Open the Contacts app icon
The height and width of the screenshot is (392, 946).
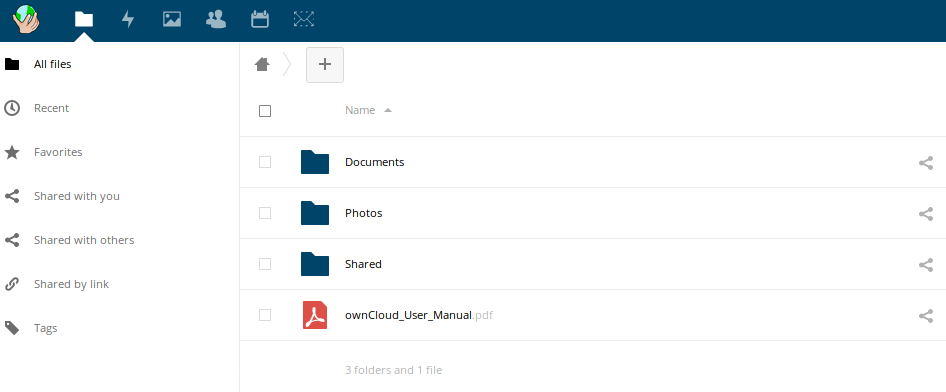[x=216, y=19]
